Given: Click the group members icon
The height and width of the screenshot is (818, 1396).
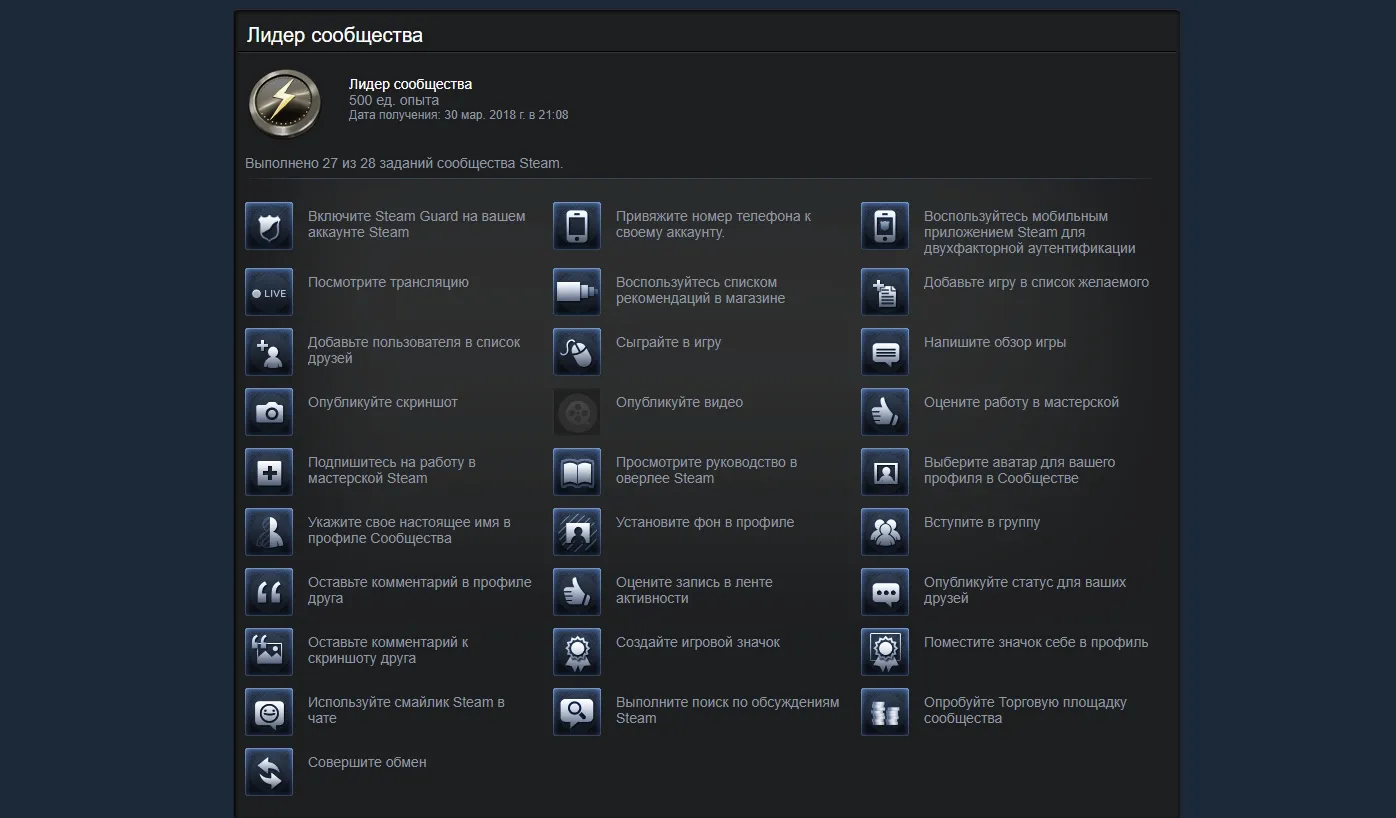Looking at the screenshot, I should coord(885,532).
